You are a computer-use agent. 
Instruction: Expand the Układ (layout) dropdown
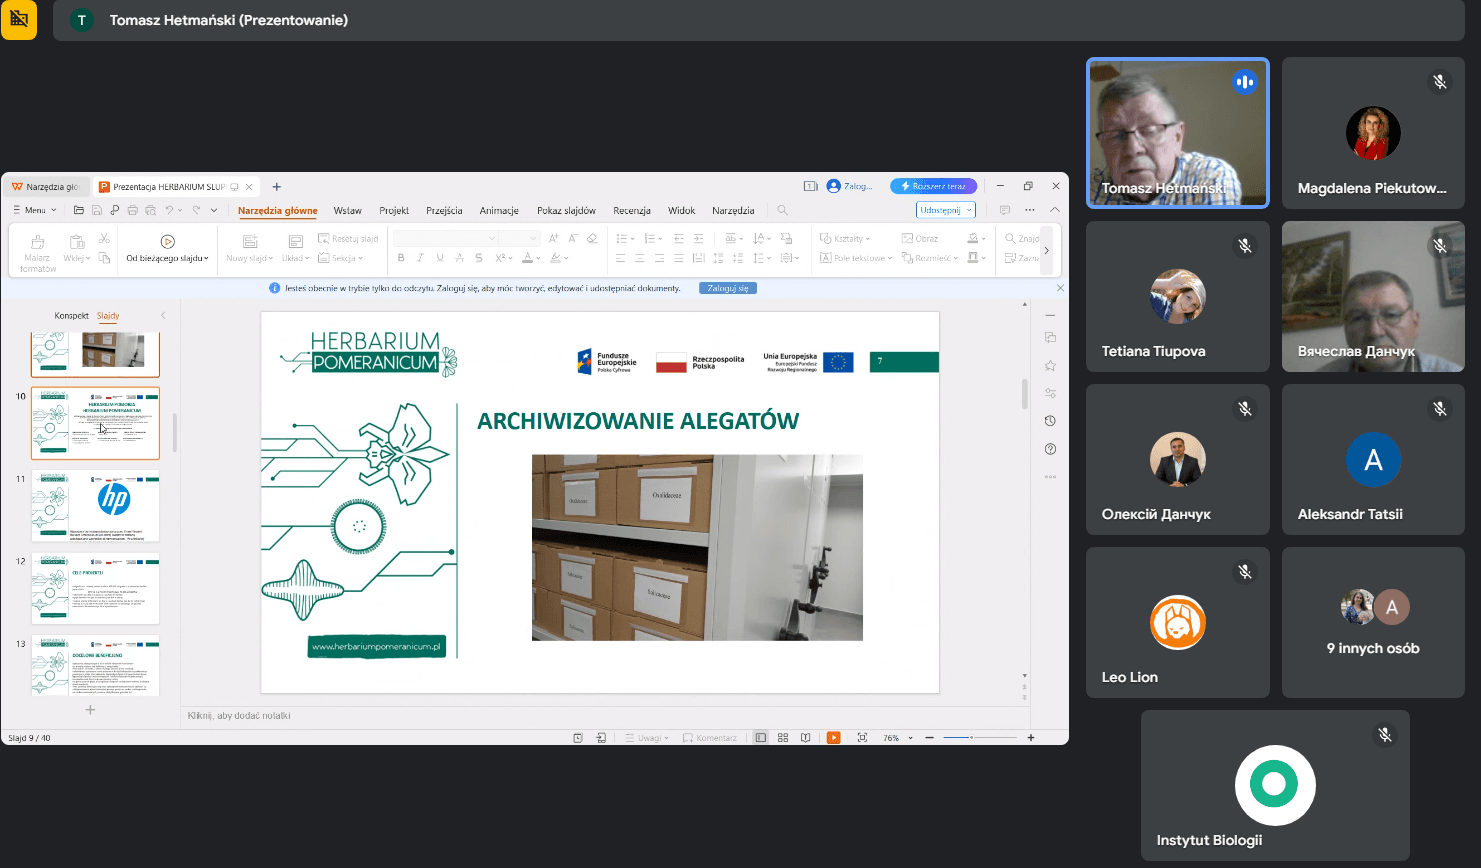[x=295, y=258]
